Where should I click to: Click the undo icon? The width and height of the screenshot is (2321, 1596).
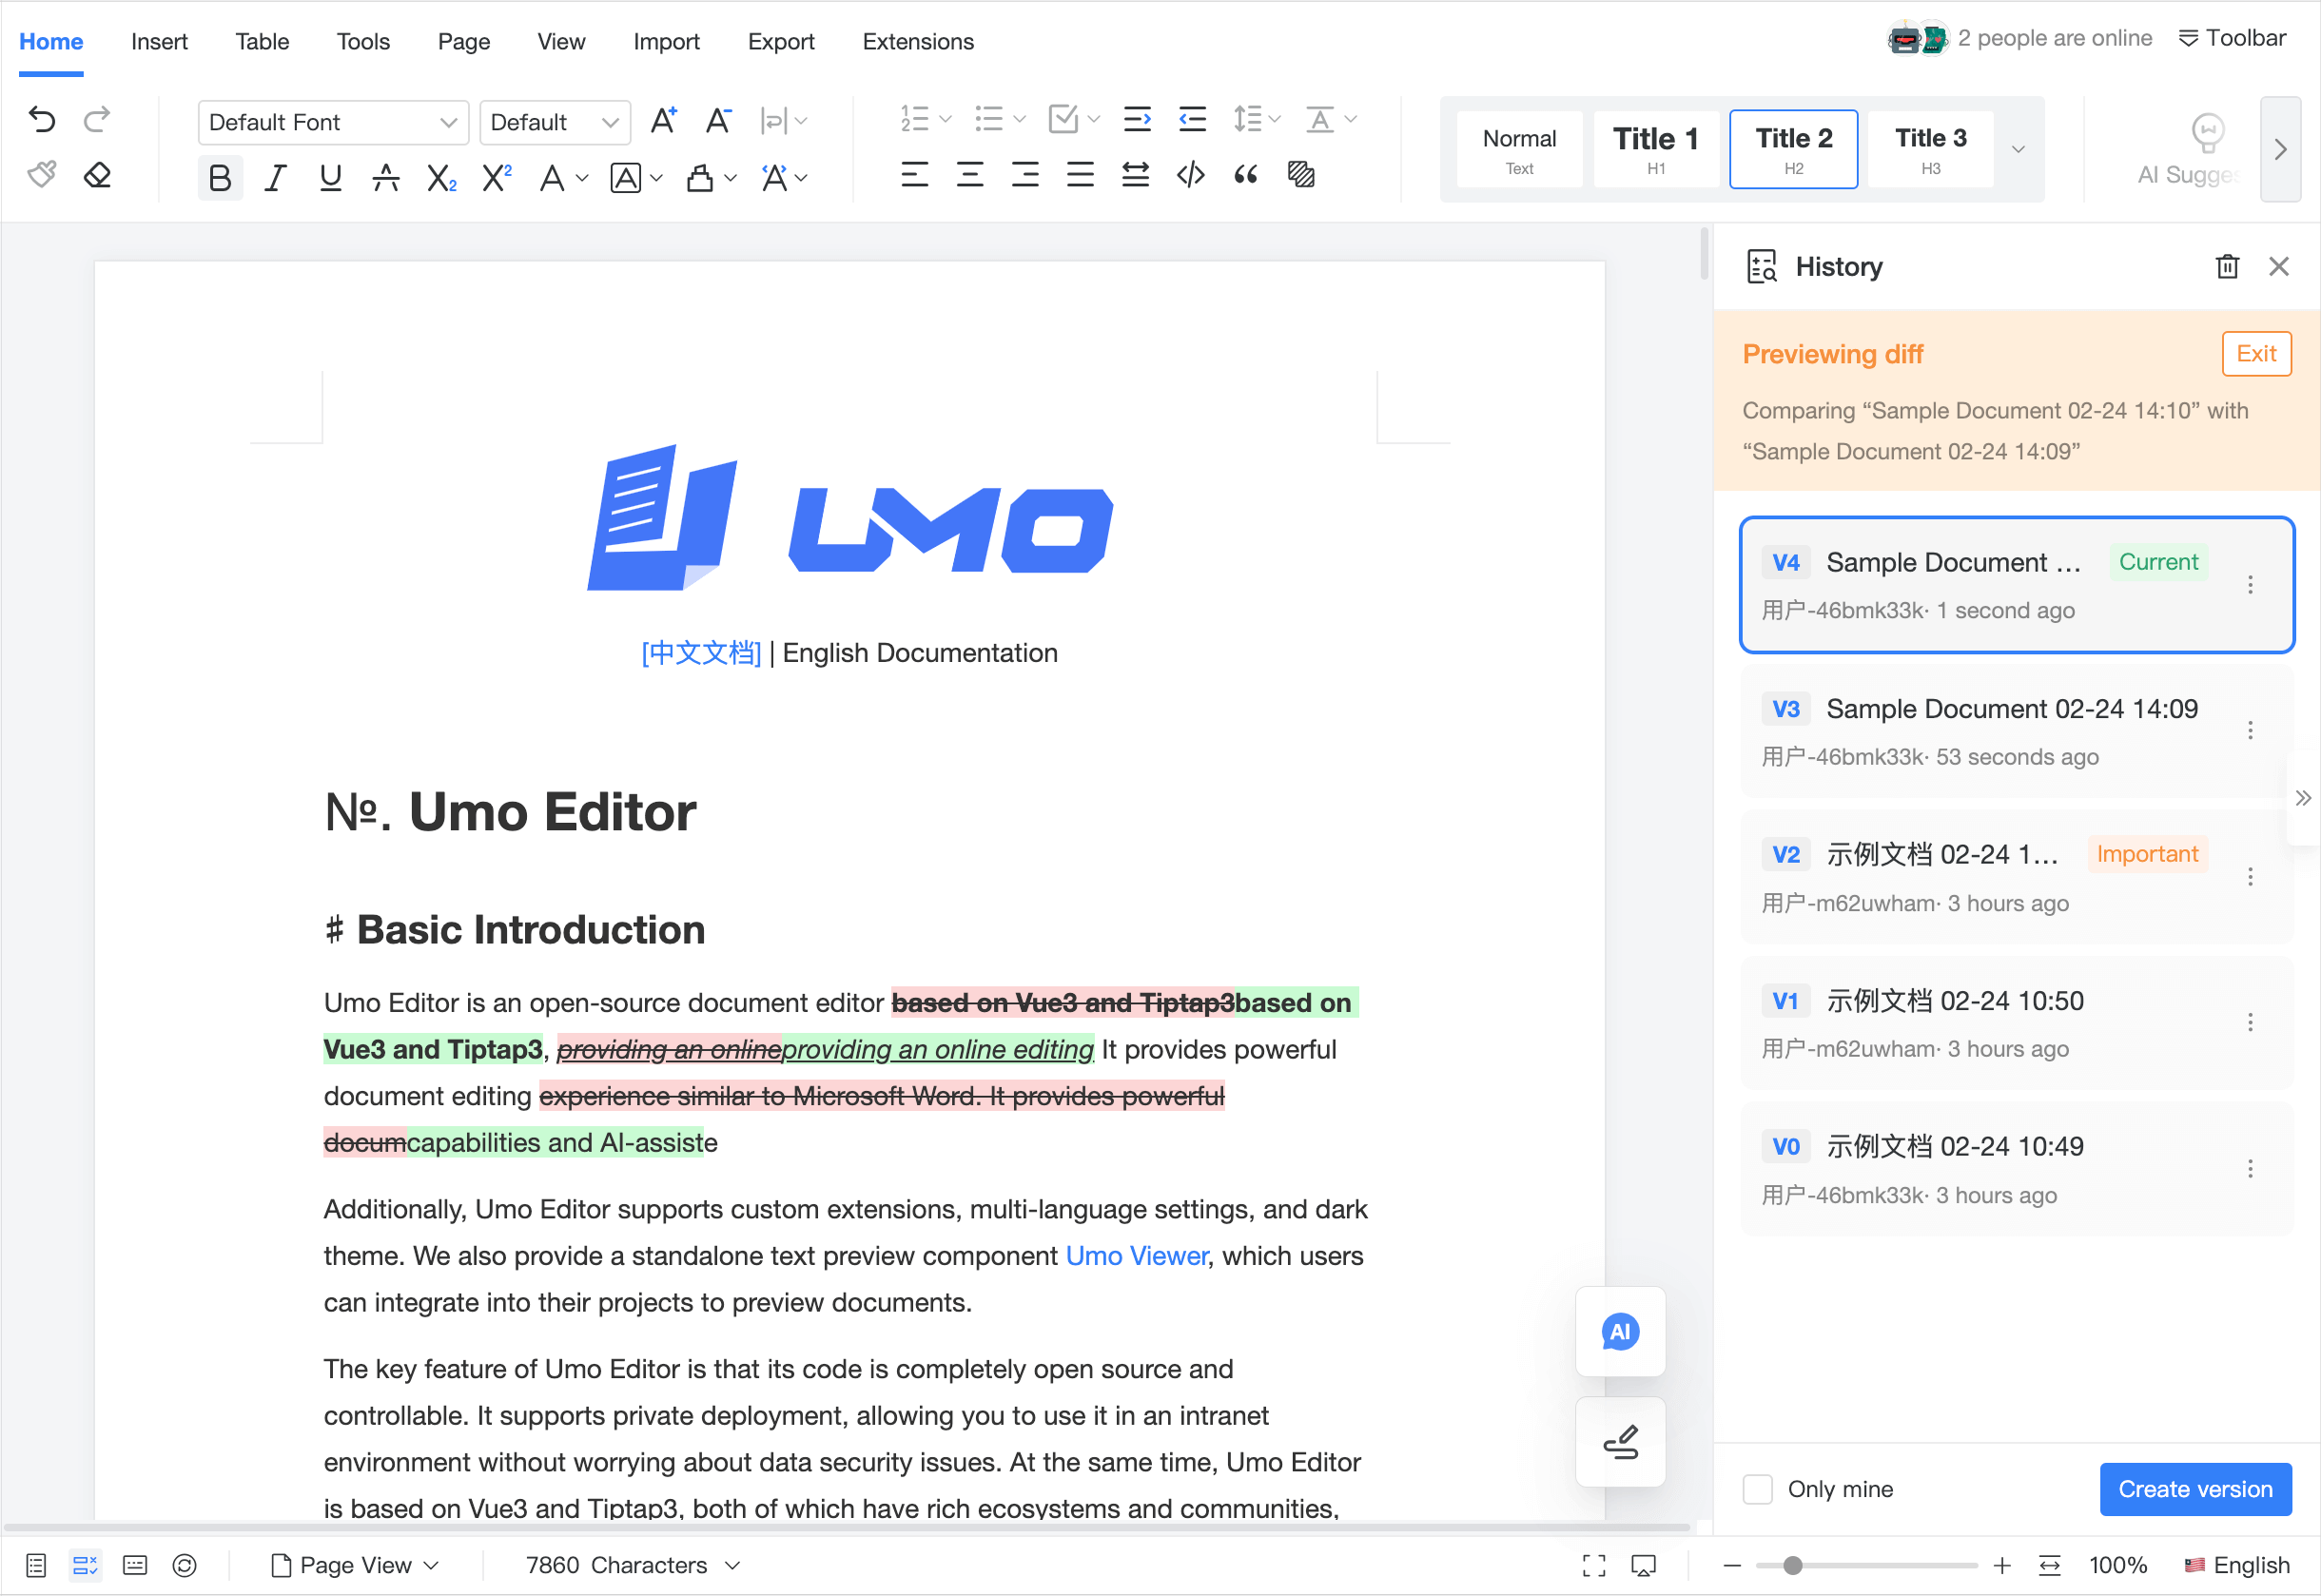42,119
